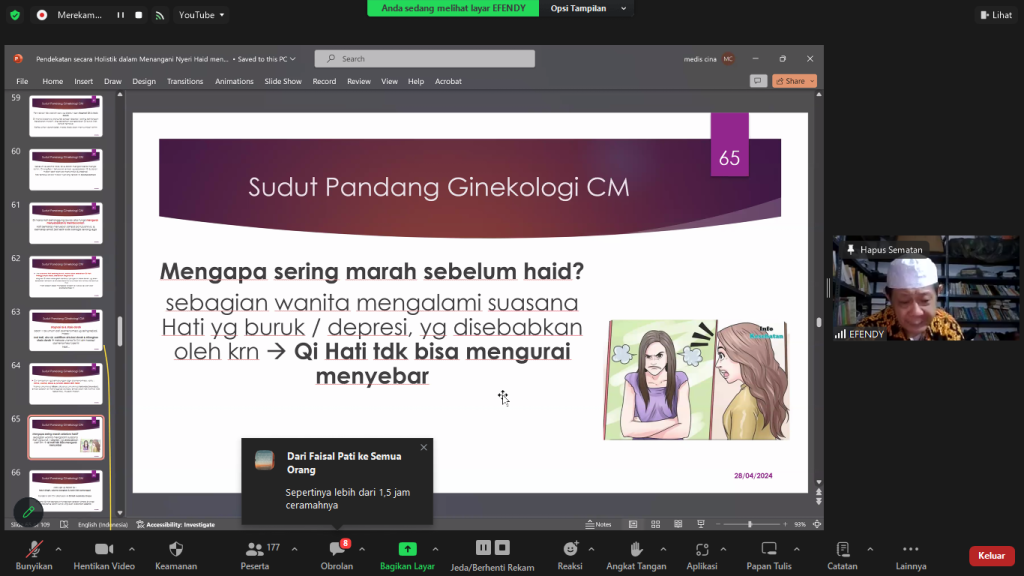
Task: Select slide 66 thumbnail
Action: 66,491
